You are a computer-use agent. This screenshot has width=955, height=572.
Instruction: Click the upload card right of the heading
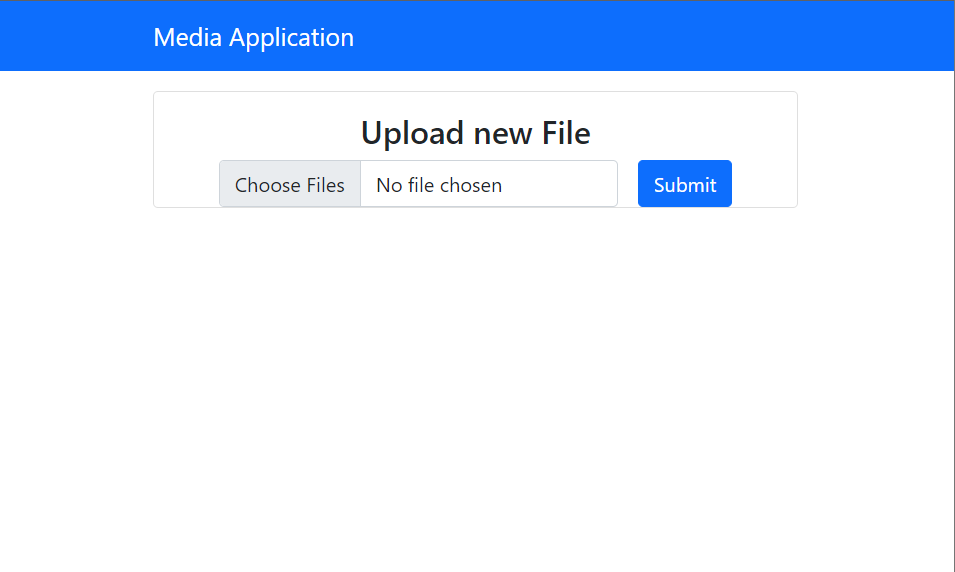(x=700, y=130)
